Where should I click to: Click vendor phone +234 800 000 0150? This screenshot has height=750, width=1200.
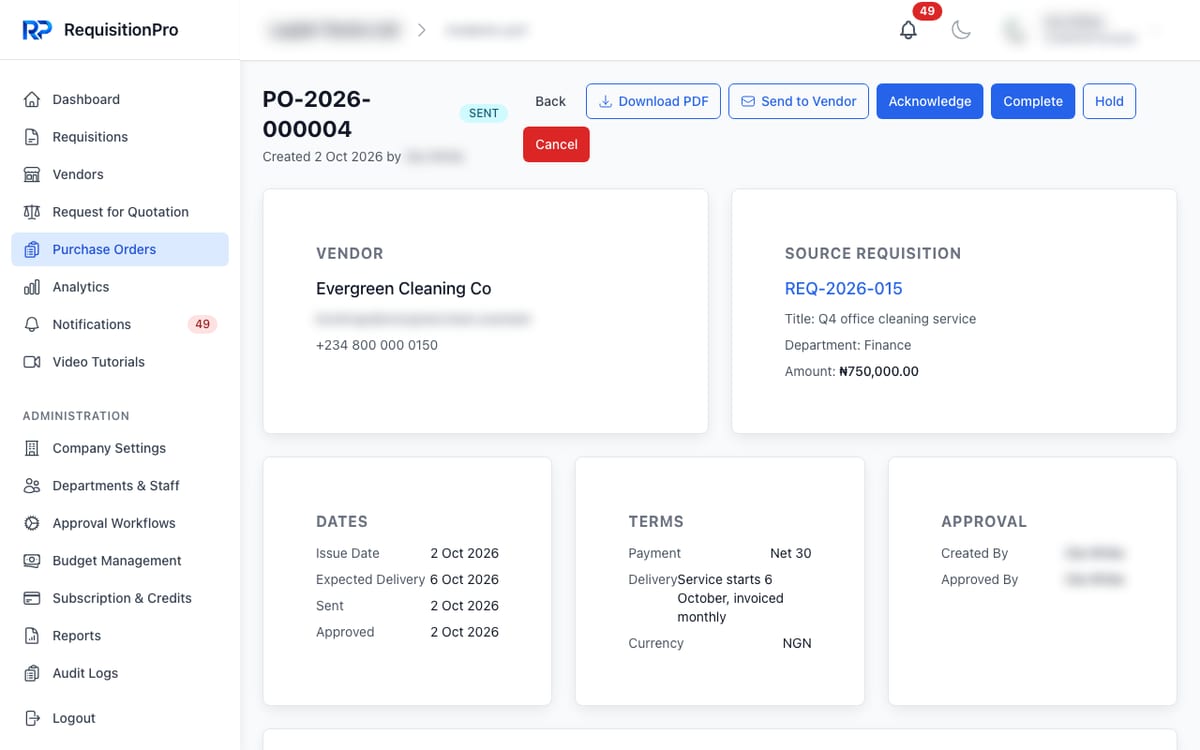point(377,345)
